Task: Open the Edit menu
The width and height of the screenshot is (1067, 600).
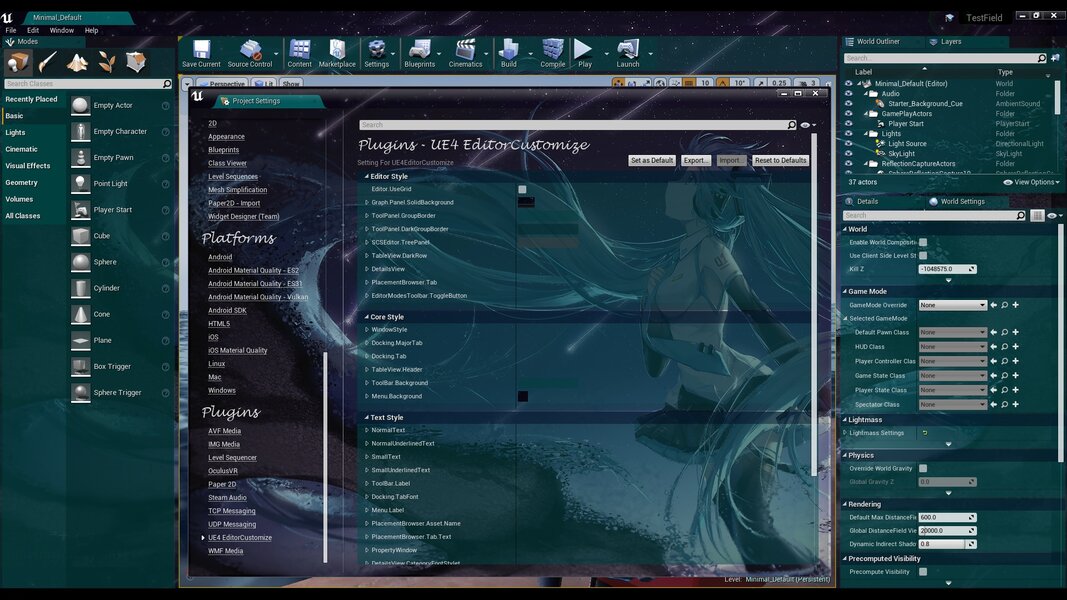Action: coord(33,31)
